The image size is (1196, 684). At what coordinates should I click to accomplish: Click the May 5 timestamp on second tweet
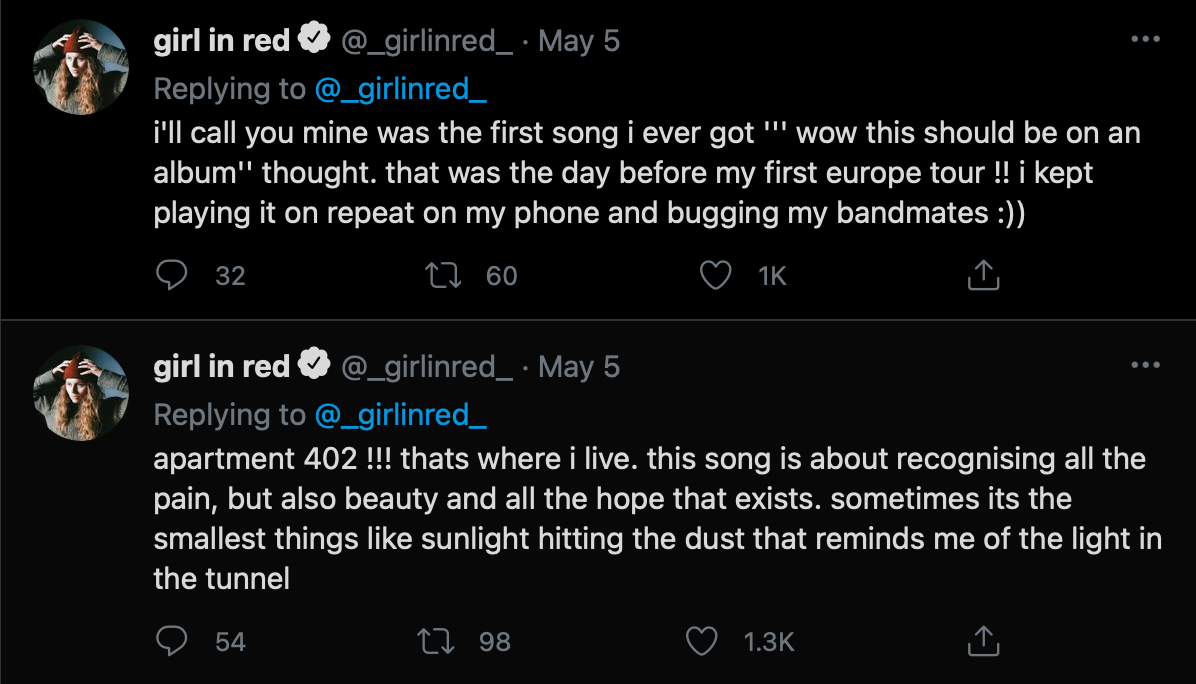tap(579, 367)
